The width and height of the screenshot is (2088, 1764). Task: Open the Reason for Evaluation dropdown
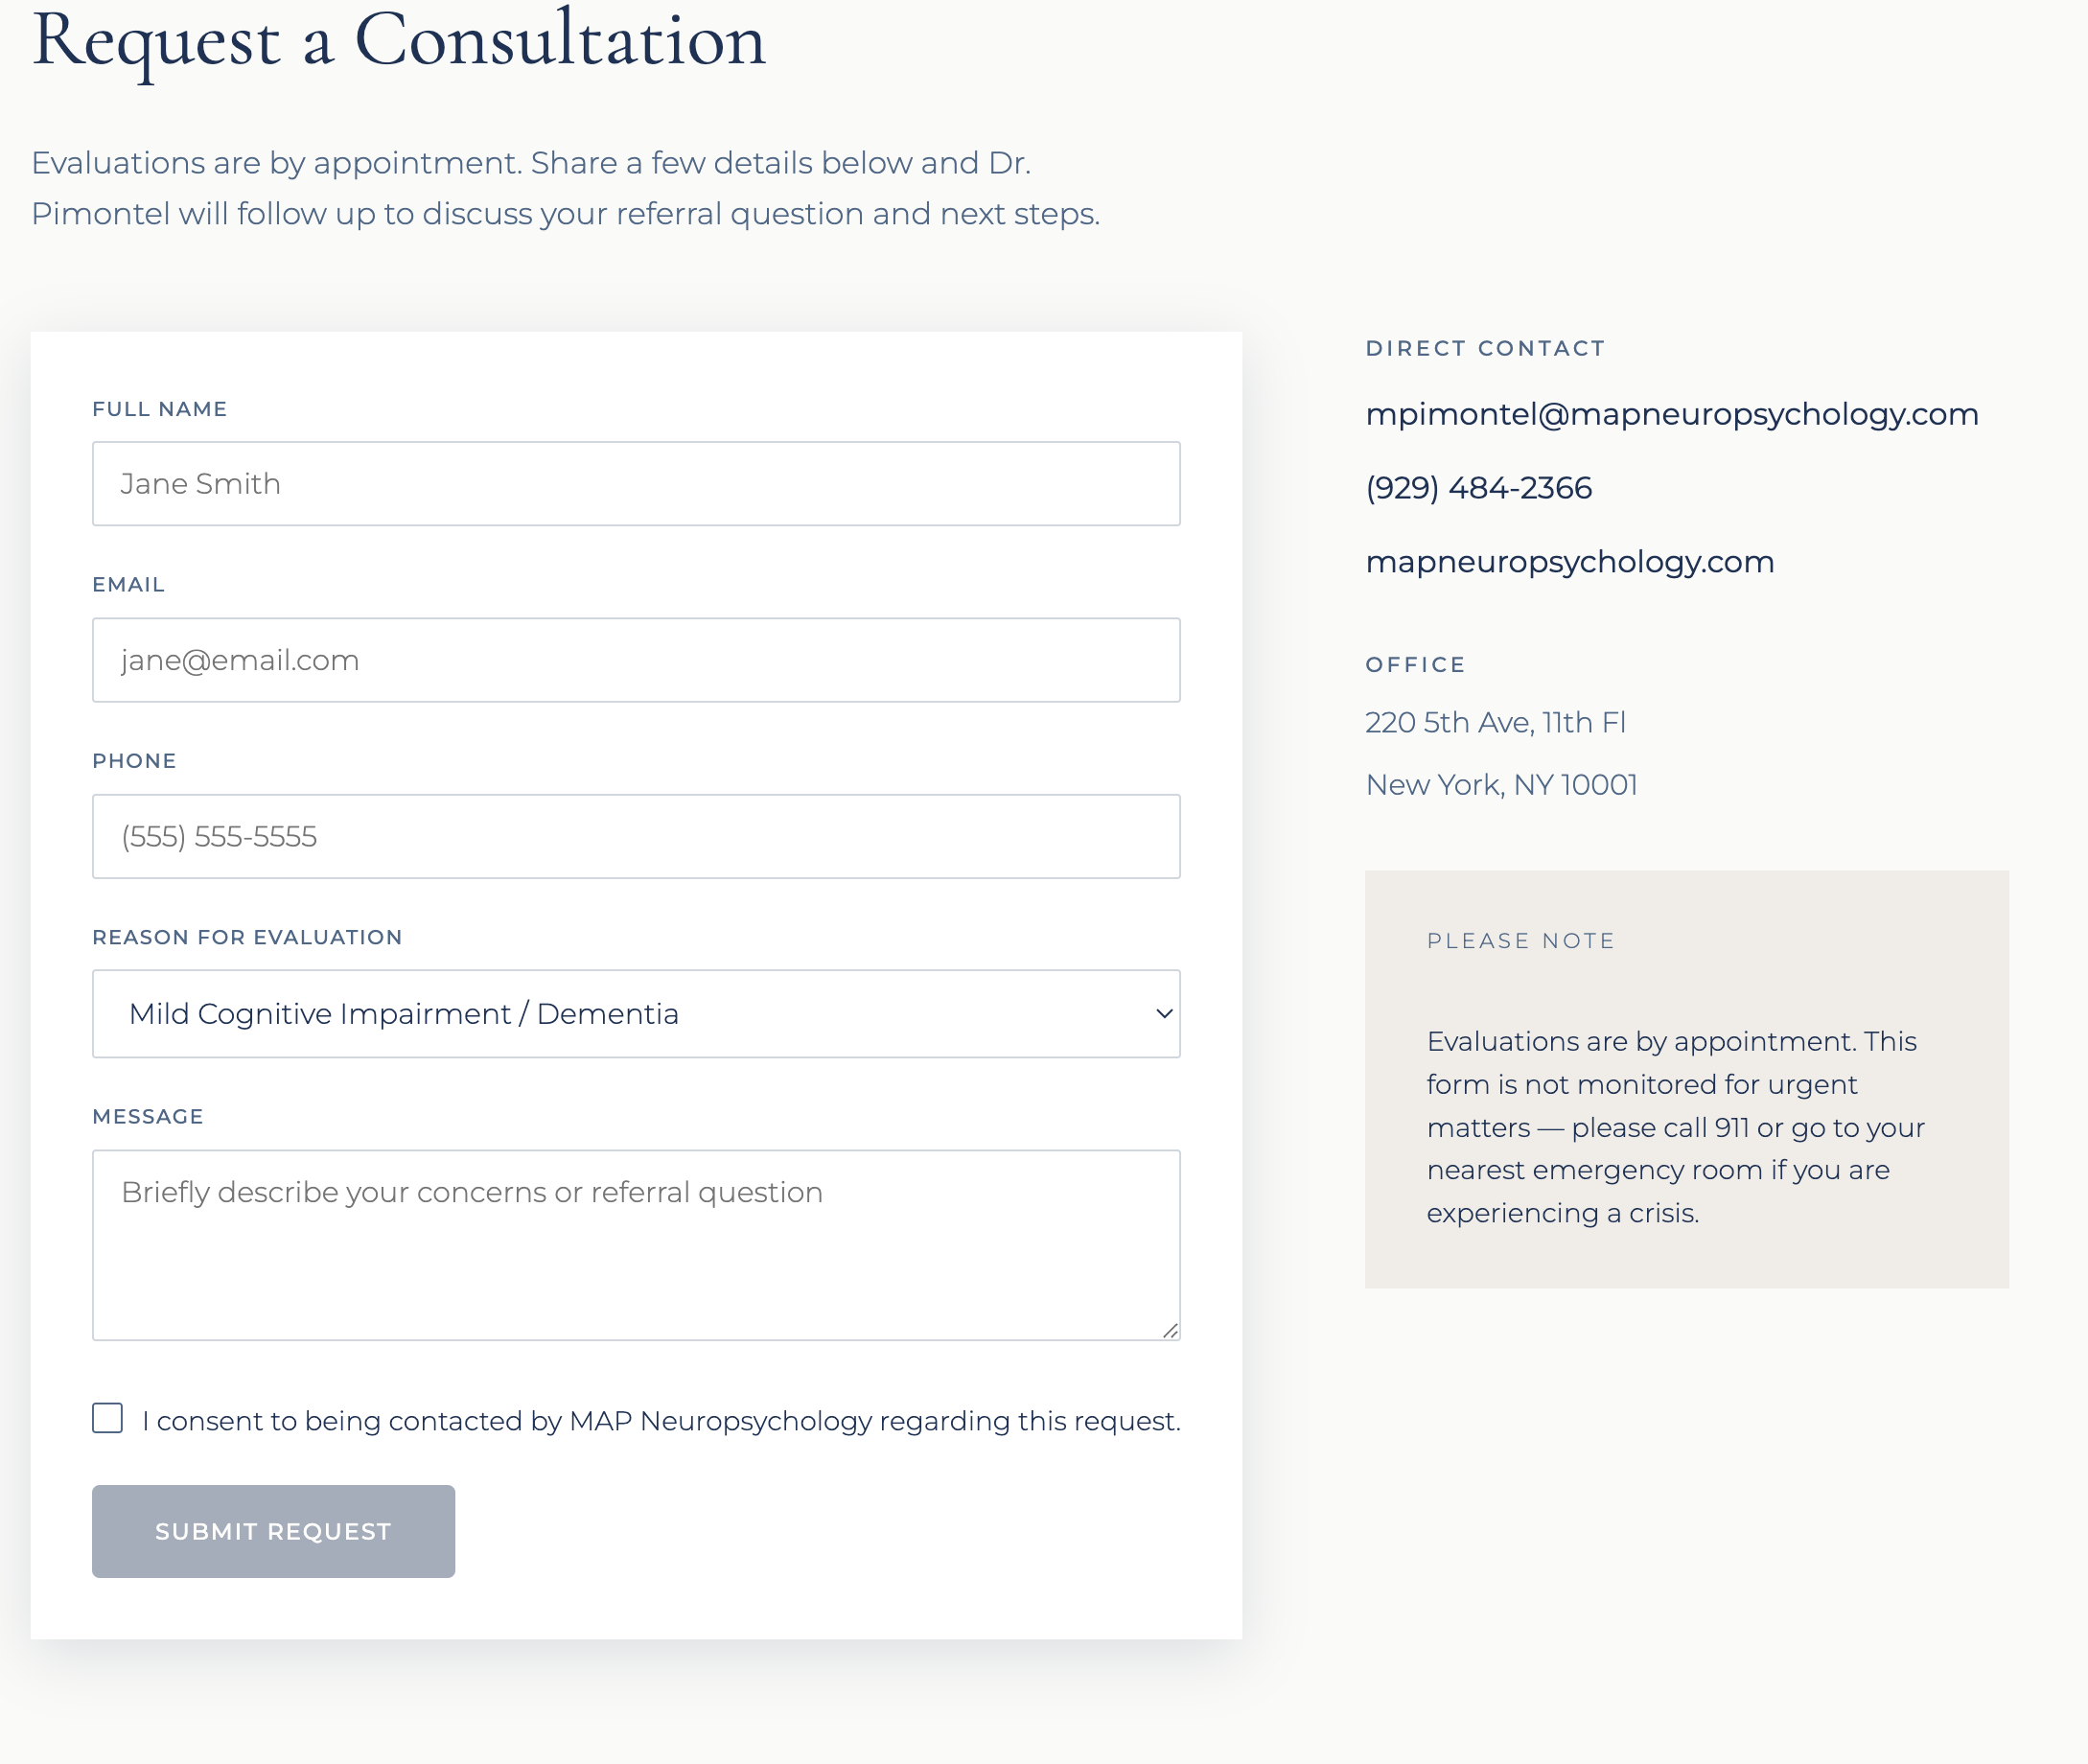pyautogui.click(x=636, y=1013)
